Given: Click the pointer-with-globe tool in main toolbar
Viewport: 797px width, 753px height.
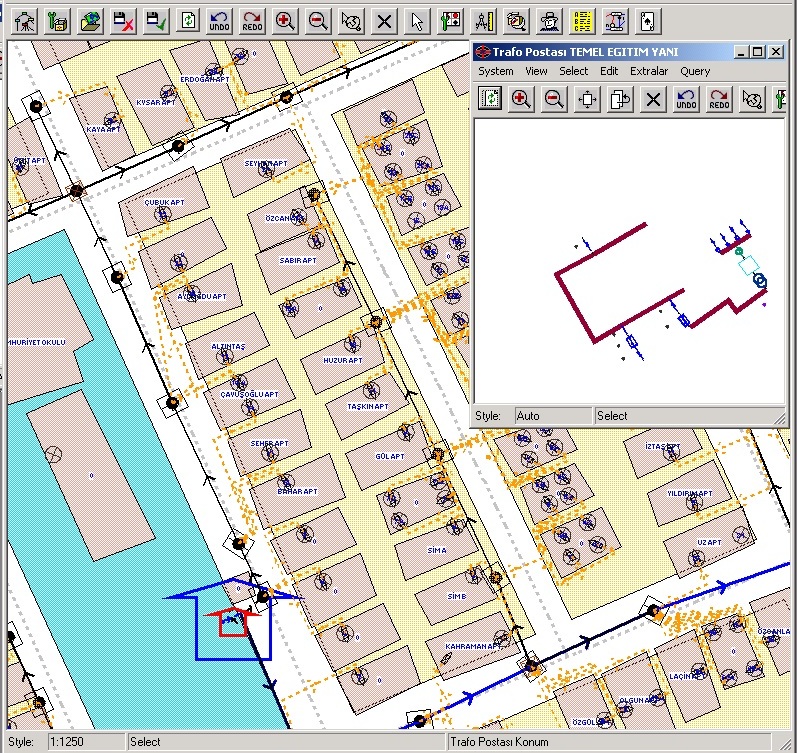Looking at the screenshot, I should tap(351, 21).
